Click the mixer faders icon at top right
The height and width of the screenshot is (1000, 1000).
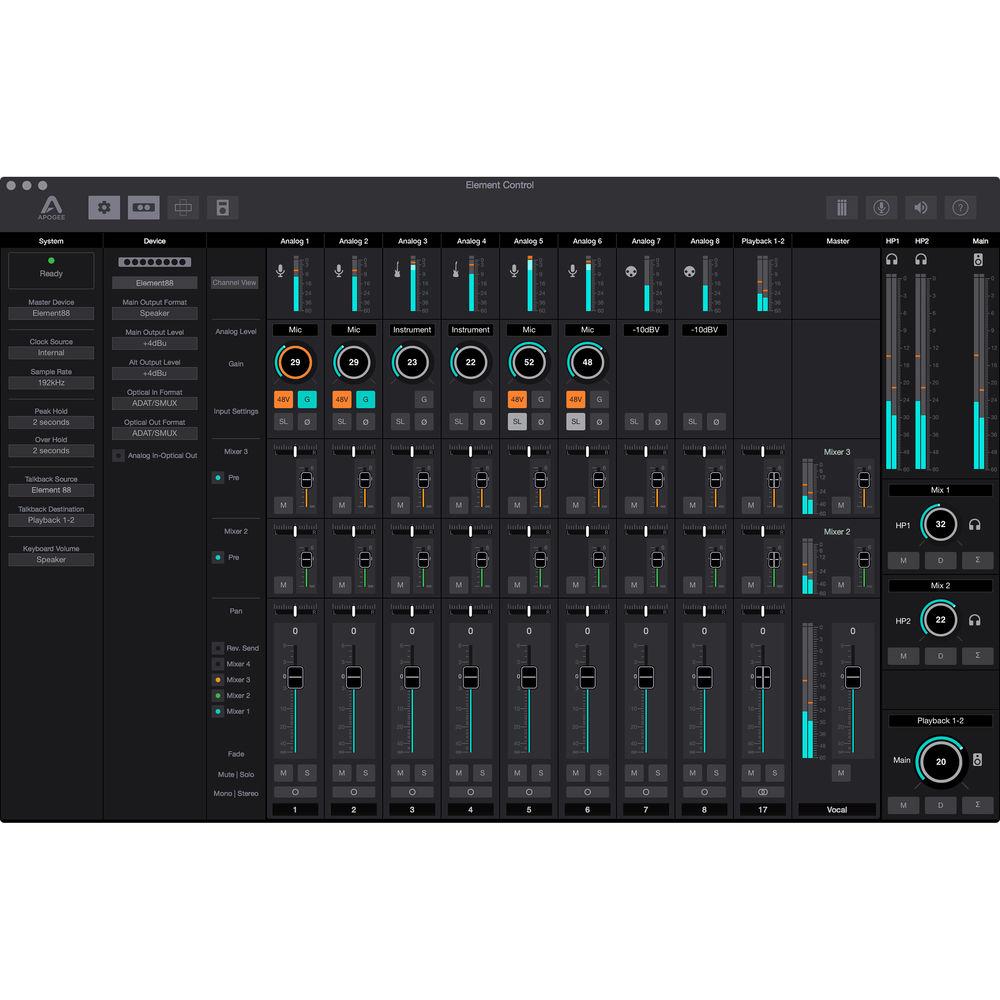(x=842, y=207)
